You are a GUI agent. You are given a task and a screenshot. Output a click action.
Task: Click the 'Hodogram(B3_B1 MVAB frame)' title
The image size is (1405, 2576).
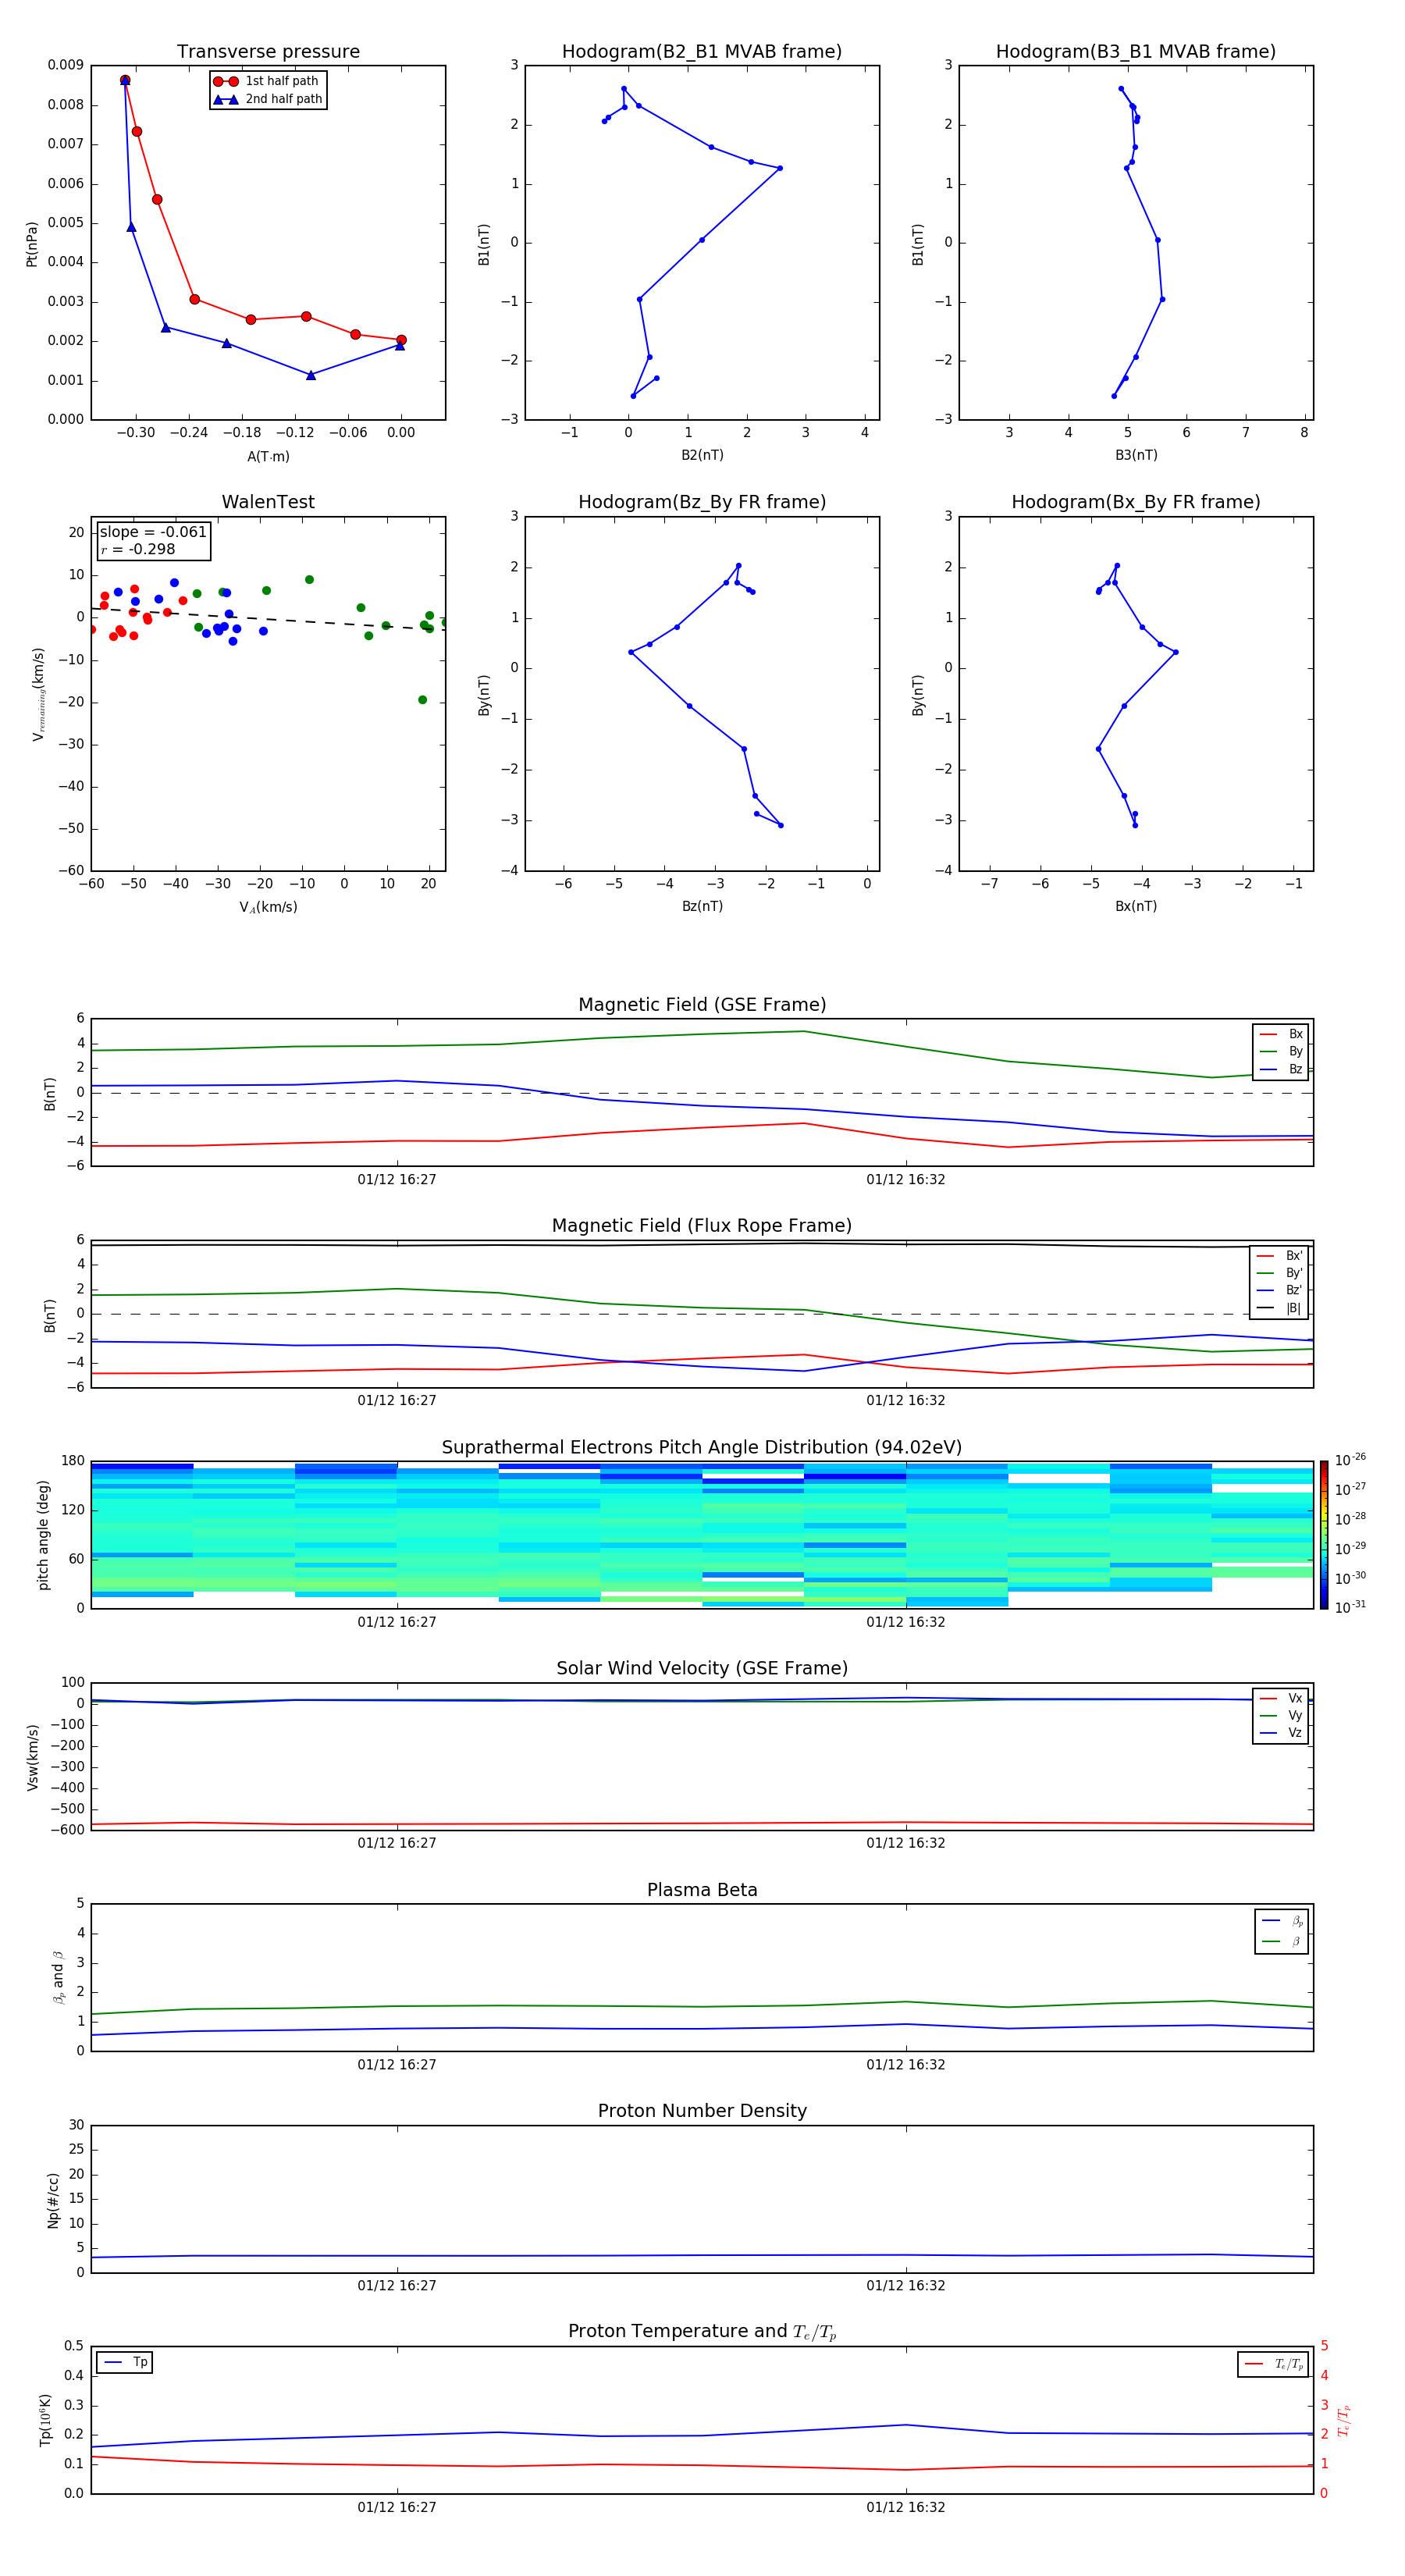pos(1136,52)
